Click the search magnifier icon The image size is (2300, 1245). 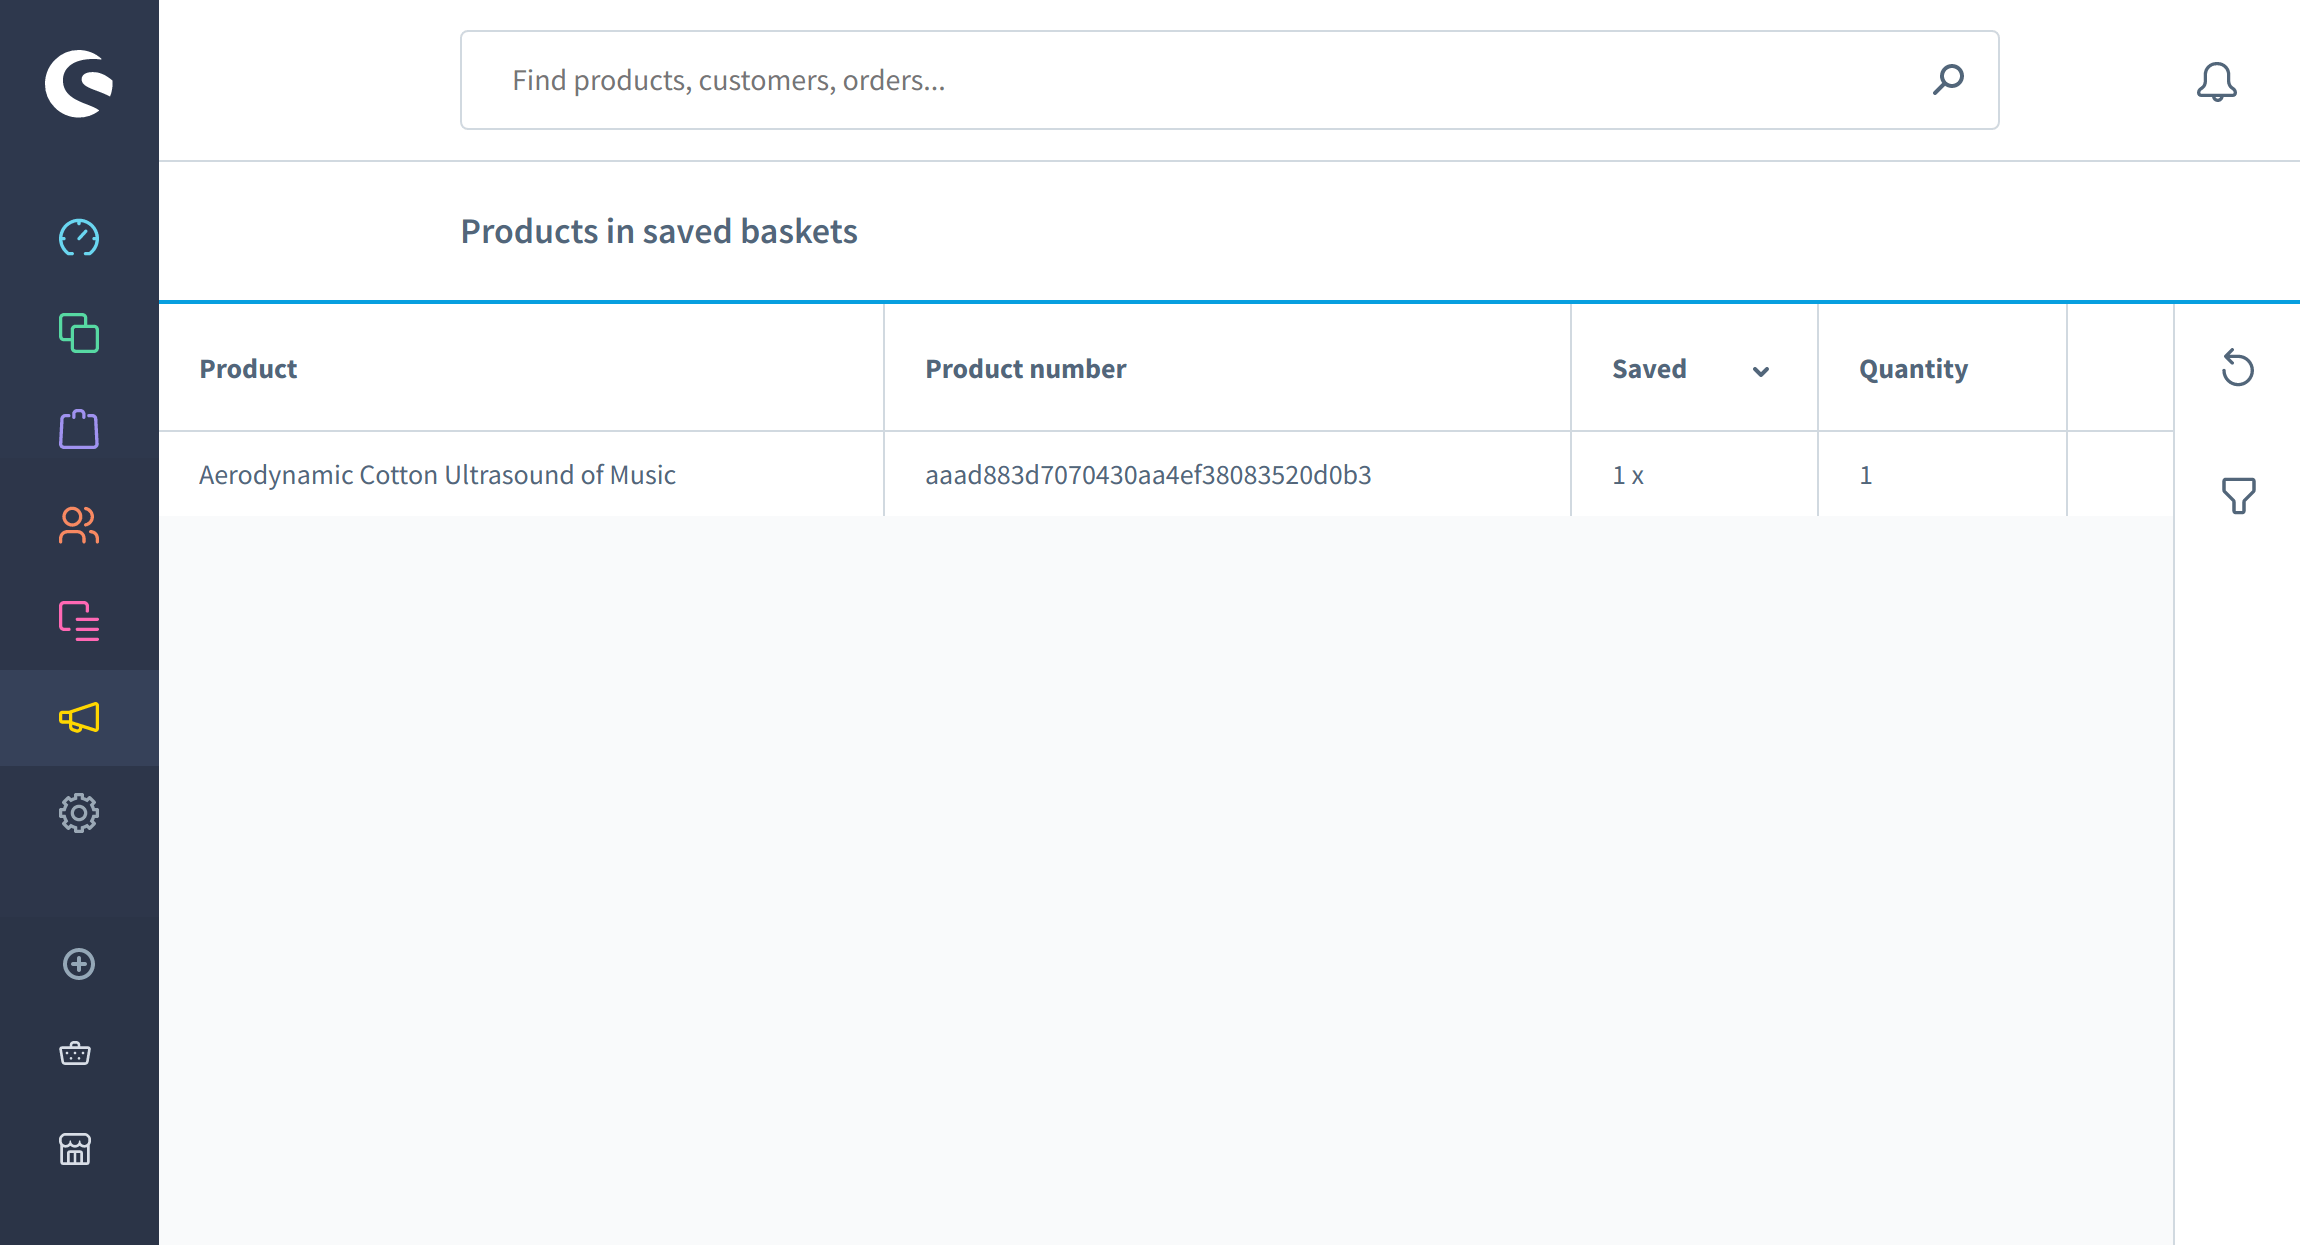point(1948,80)
